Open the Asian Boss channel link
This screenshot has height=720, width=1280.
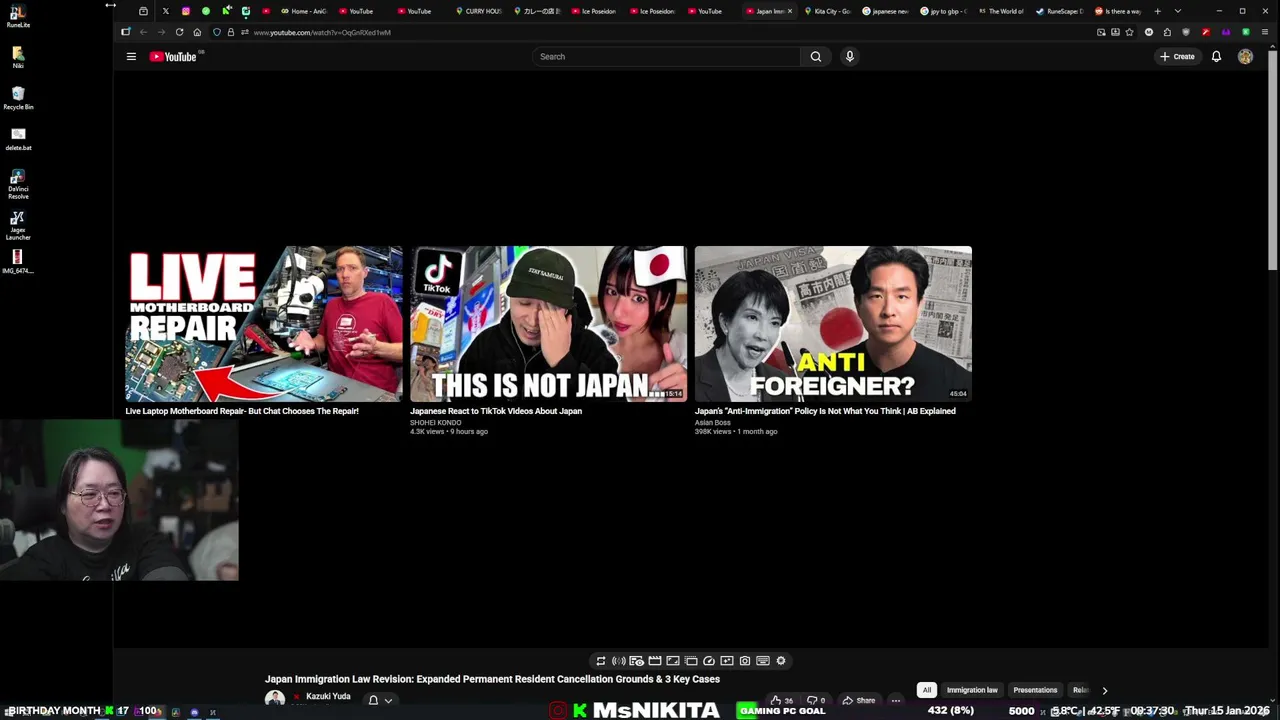coord(713,423)
